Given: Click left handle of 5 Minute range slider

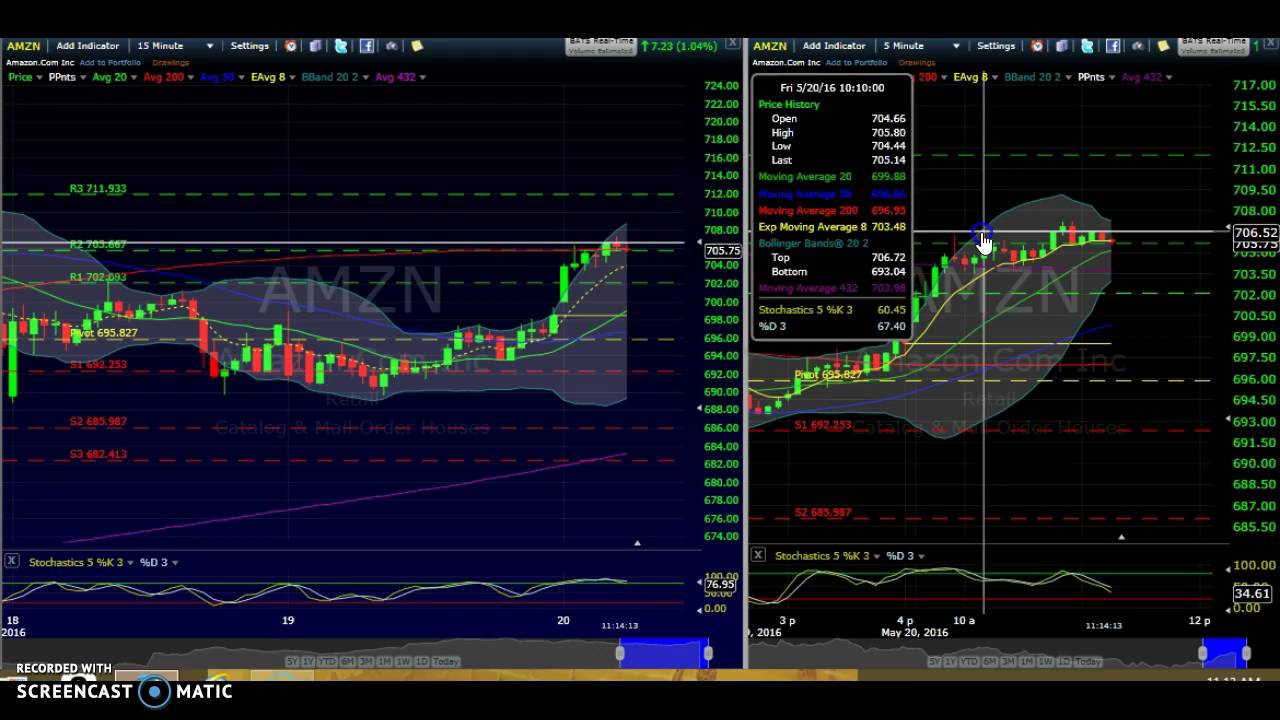Looking at the screenshot, I should coord(1203,654).
